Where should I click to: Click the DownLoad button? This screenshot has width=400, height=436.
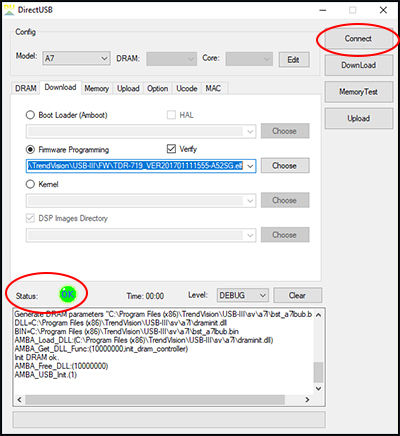click(x=359, y=65)
